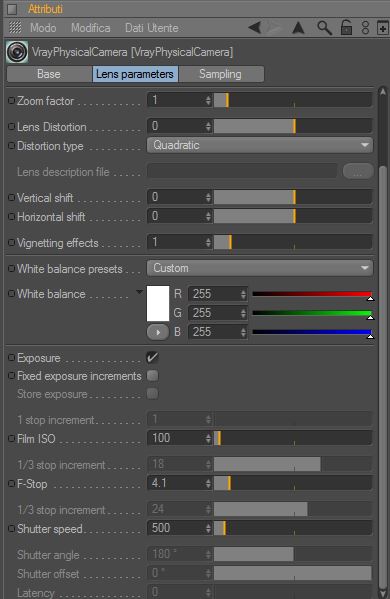Open the Dati Utente menu
This screenshot has height=599, width=390.
point(152,28)
